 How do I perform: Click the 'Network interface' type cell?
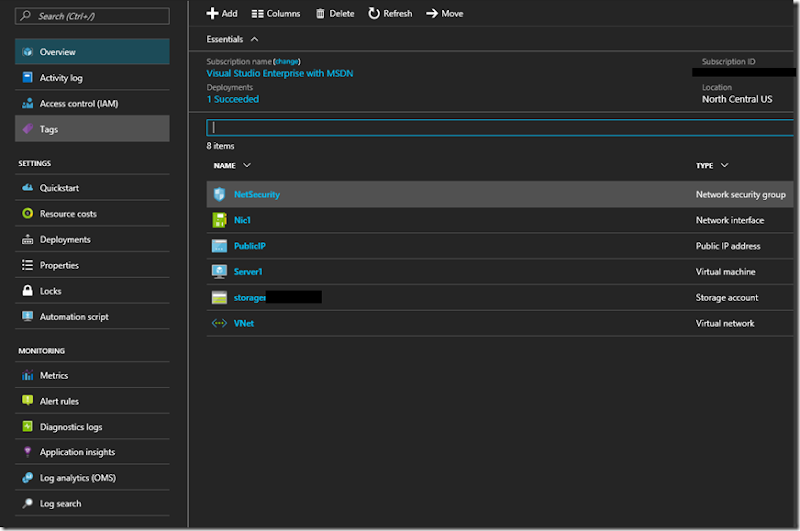730,220
